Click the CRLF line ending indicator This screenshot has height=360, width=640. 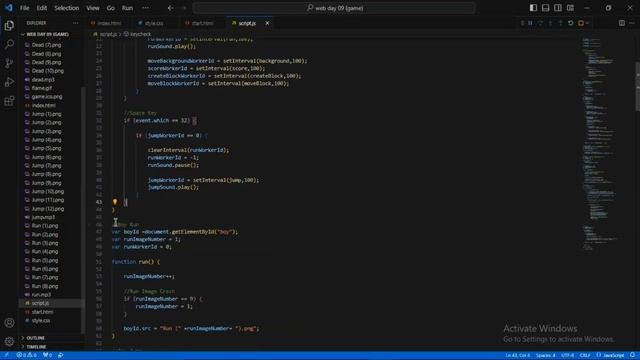585,355
